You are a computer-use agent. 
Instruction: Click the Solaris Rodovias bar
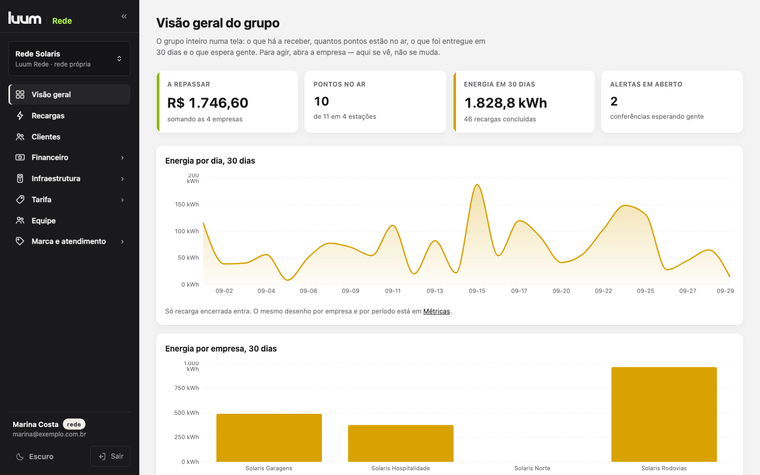[x=664, y=414]
